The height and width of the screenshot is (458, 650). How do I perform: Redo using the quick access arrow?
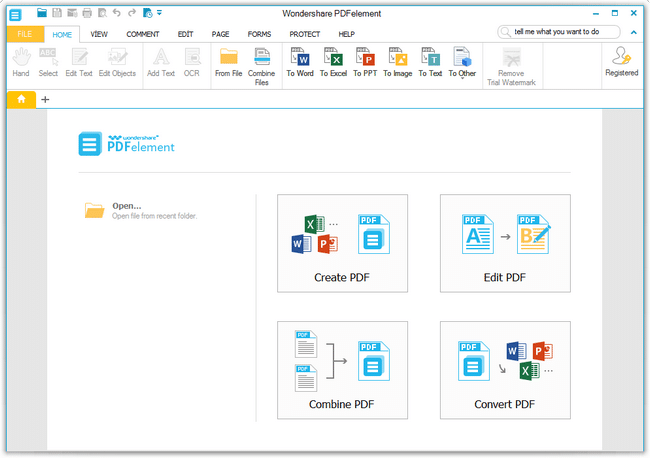click(132, 13)
